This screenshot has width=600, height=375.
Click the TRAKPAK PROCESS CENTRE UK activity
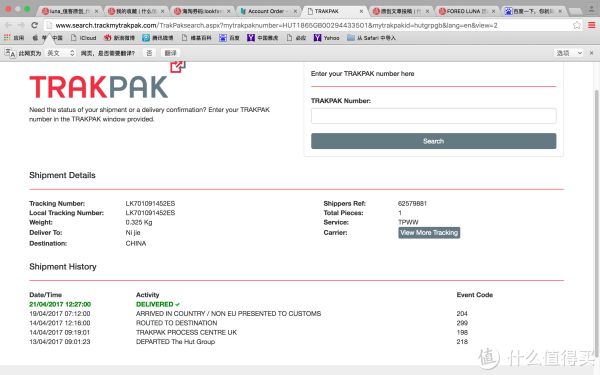(186, 333)
